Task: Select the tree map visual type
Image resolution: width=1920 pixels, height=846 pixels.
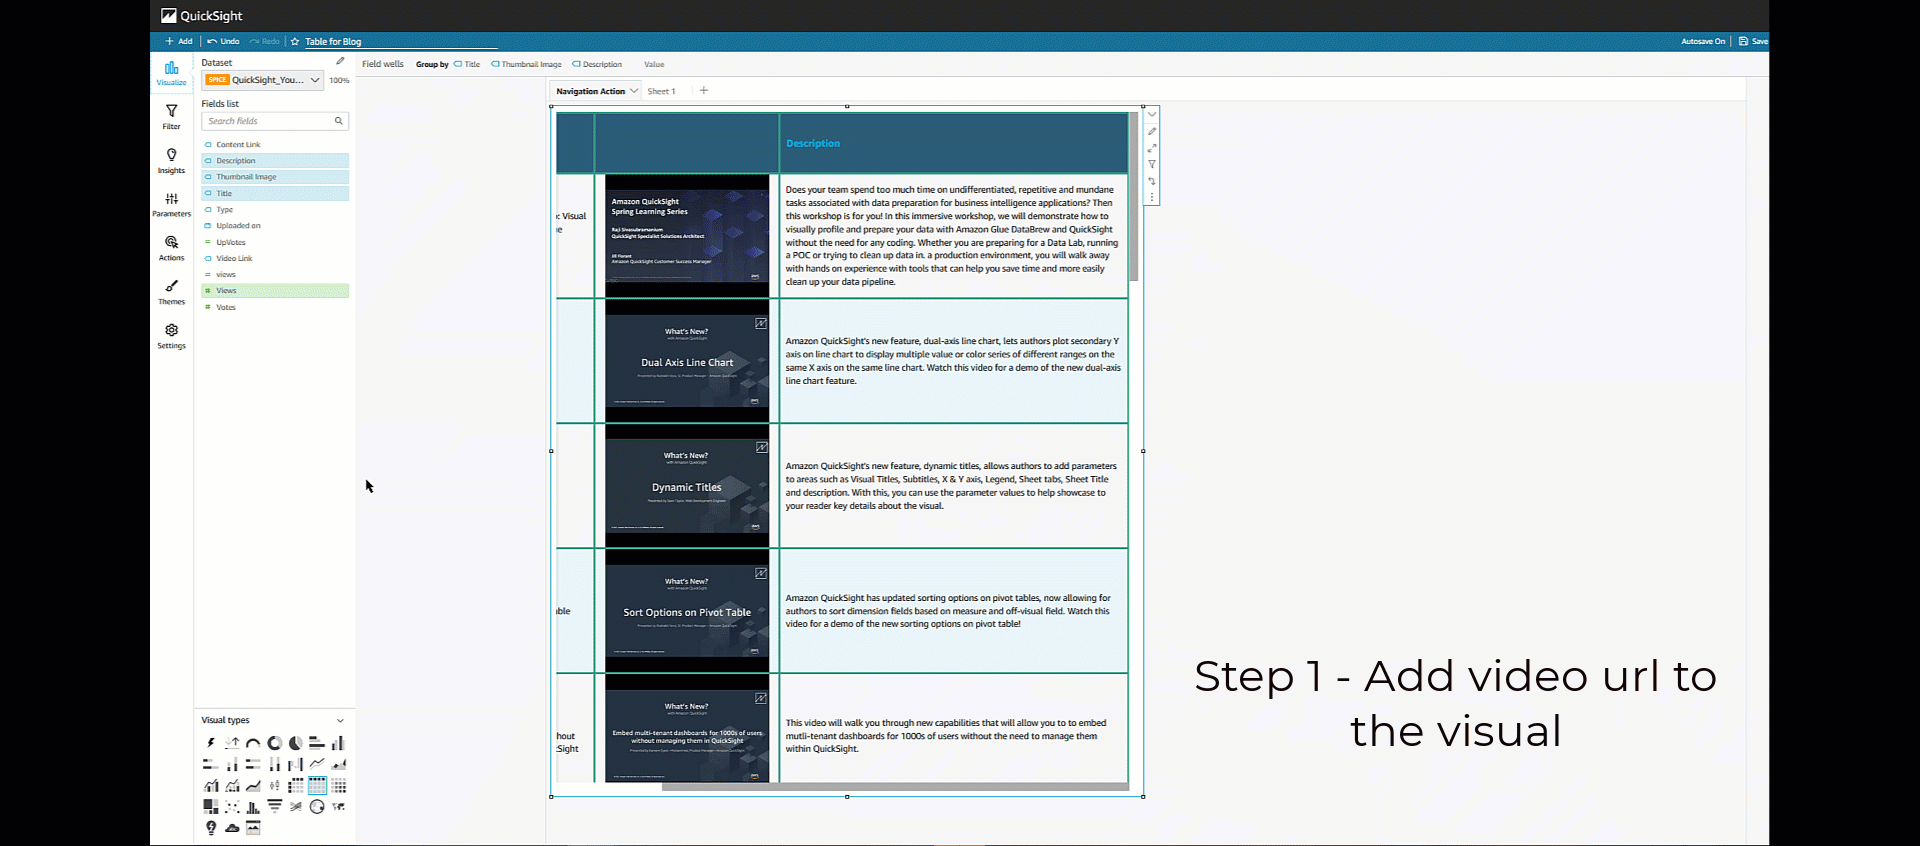Action: (x=211, y=806)
